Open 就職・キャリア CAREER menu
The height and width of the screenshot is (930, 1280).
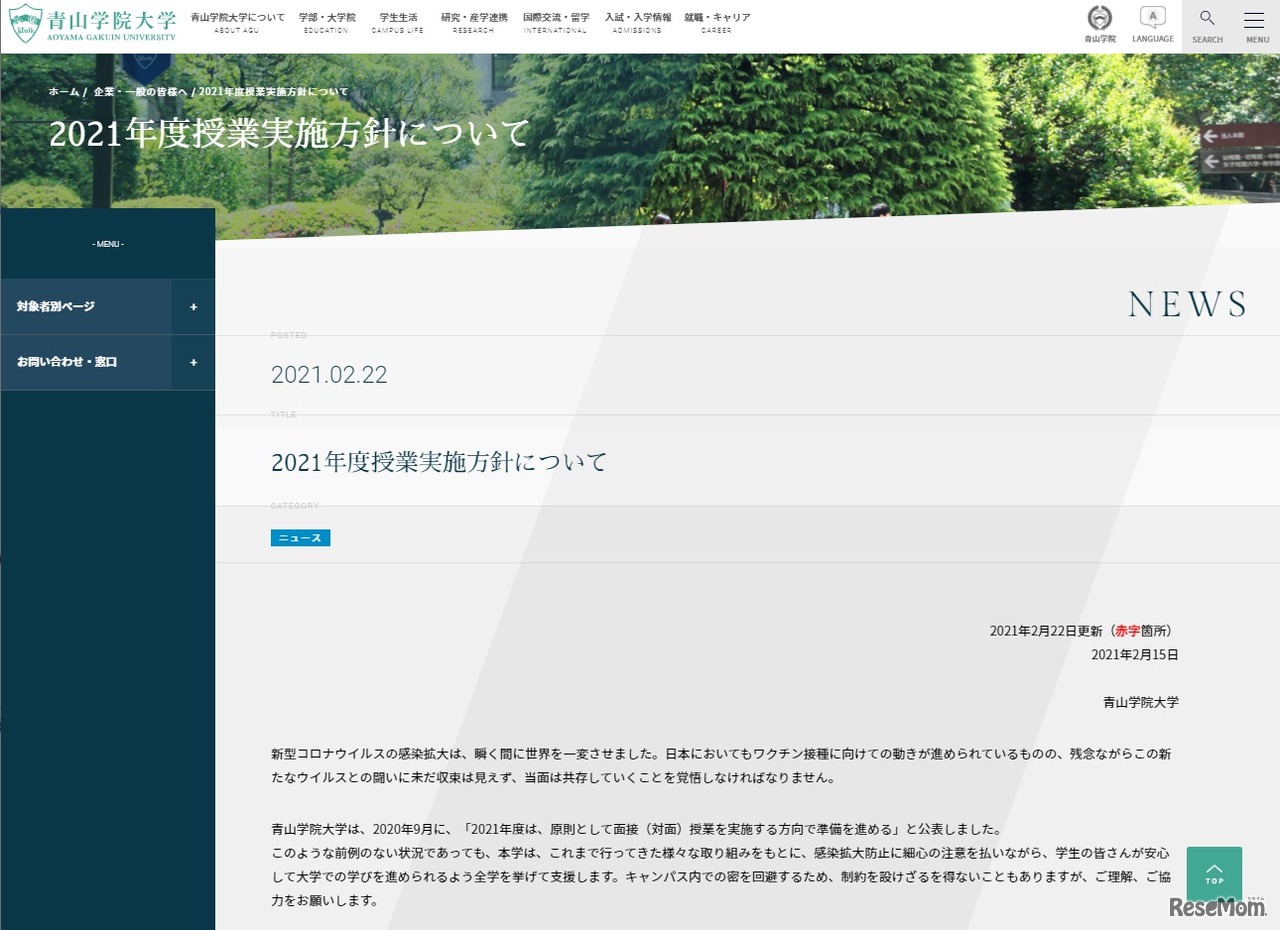point(716,23)
